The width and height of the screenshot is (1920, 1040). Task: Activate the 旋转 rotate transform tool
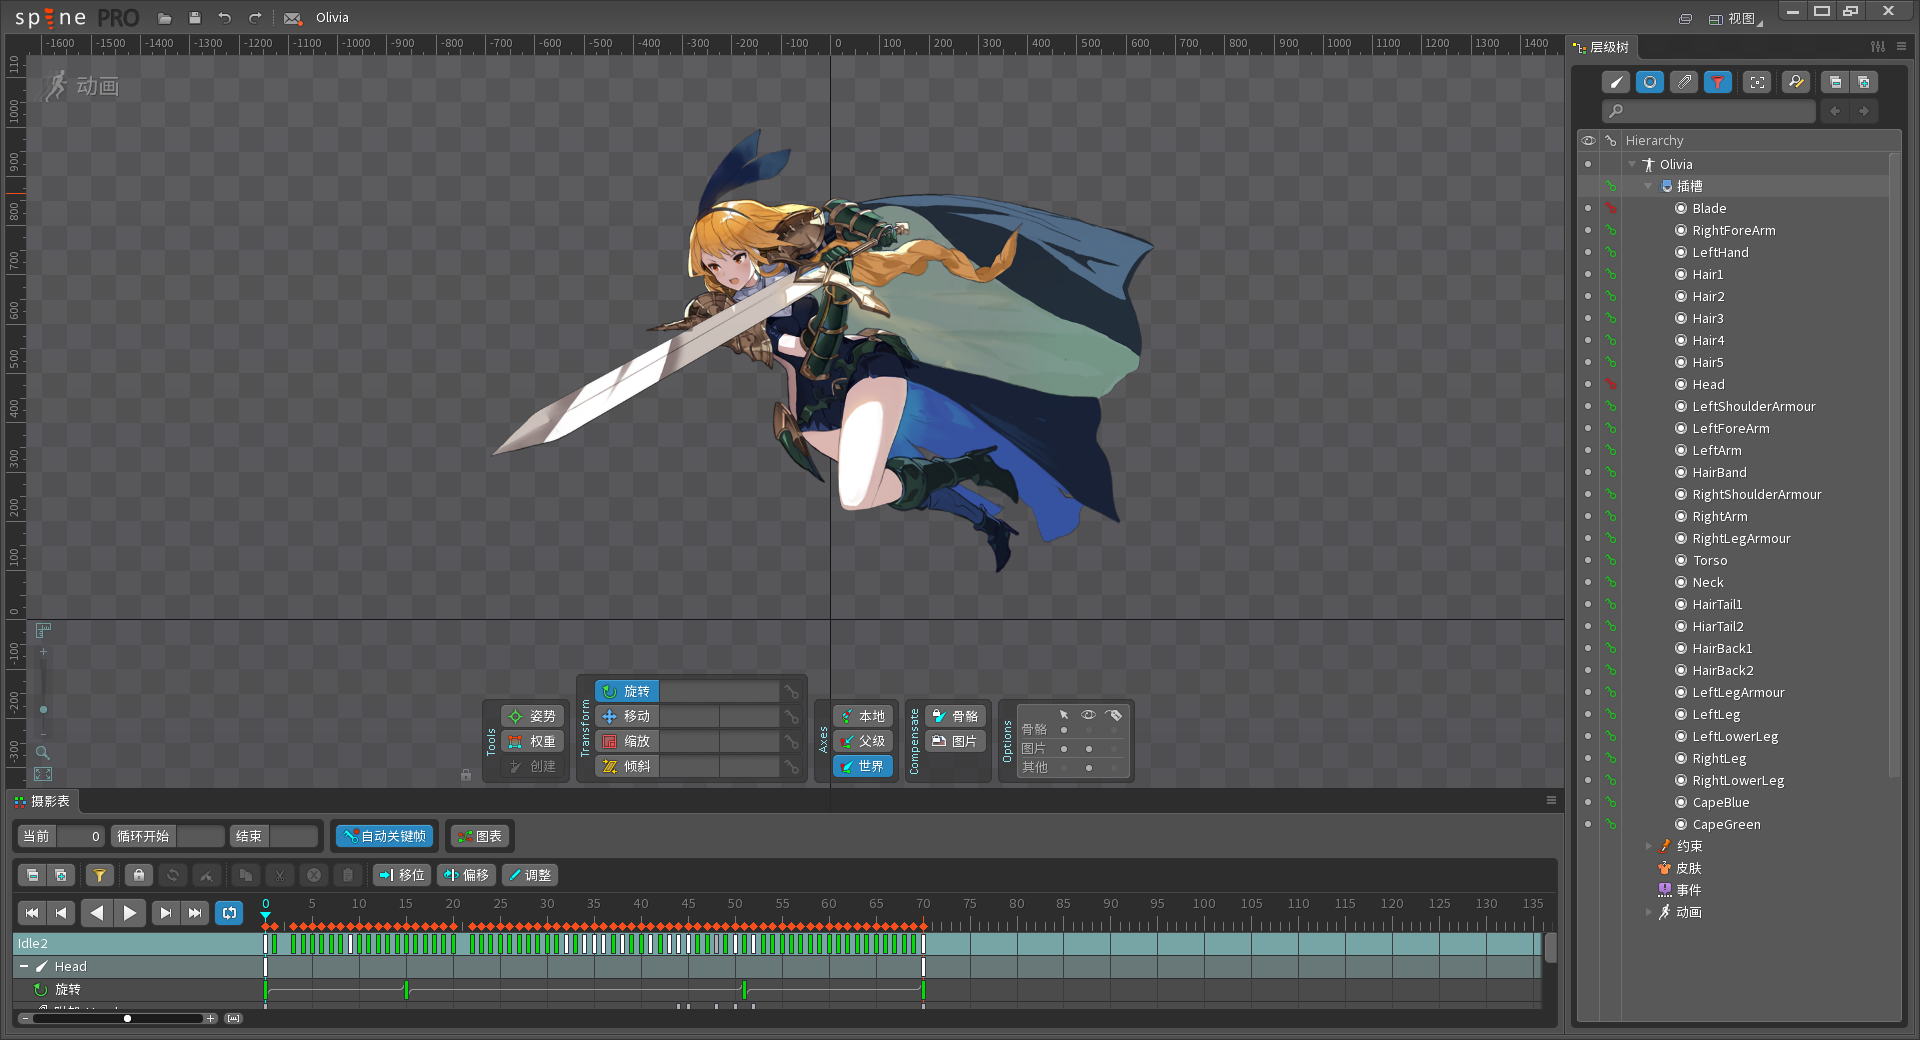pyautogui.click(x=627, y=691)
